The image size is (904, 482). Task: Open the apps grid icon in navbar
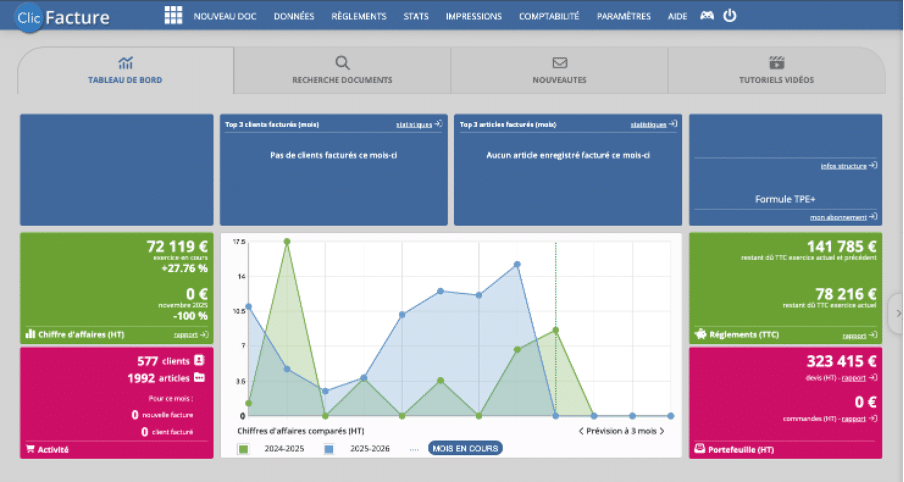click(x=173, y=15)
